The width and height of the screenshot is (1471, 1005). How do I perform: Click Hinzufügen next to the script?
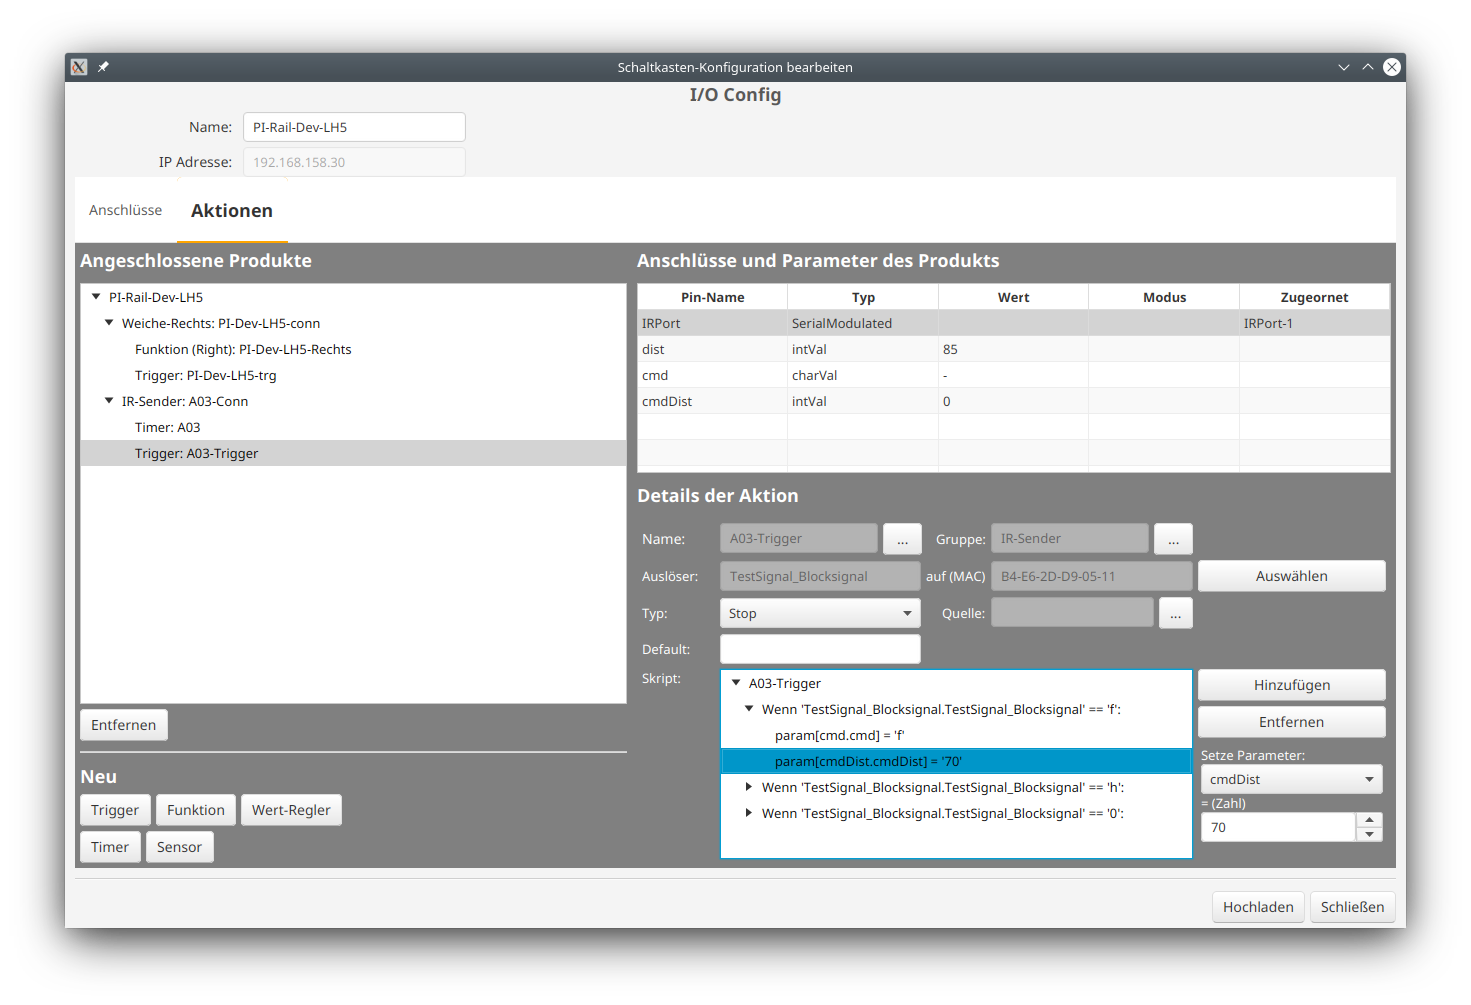(1291, 684)
